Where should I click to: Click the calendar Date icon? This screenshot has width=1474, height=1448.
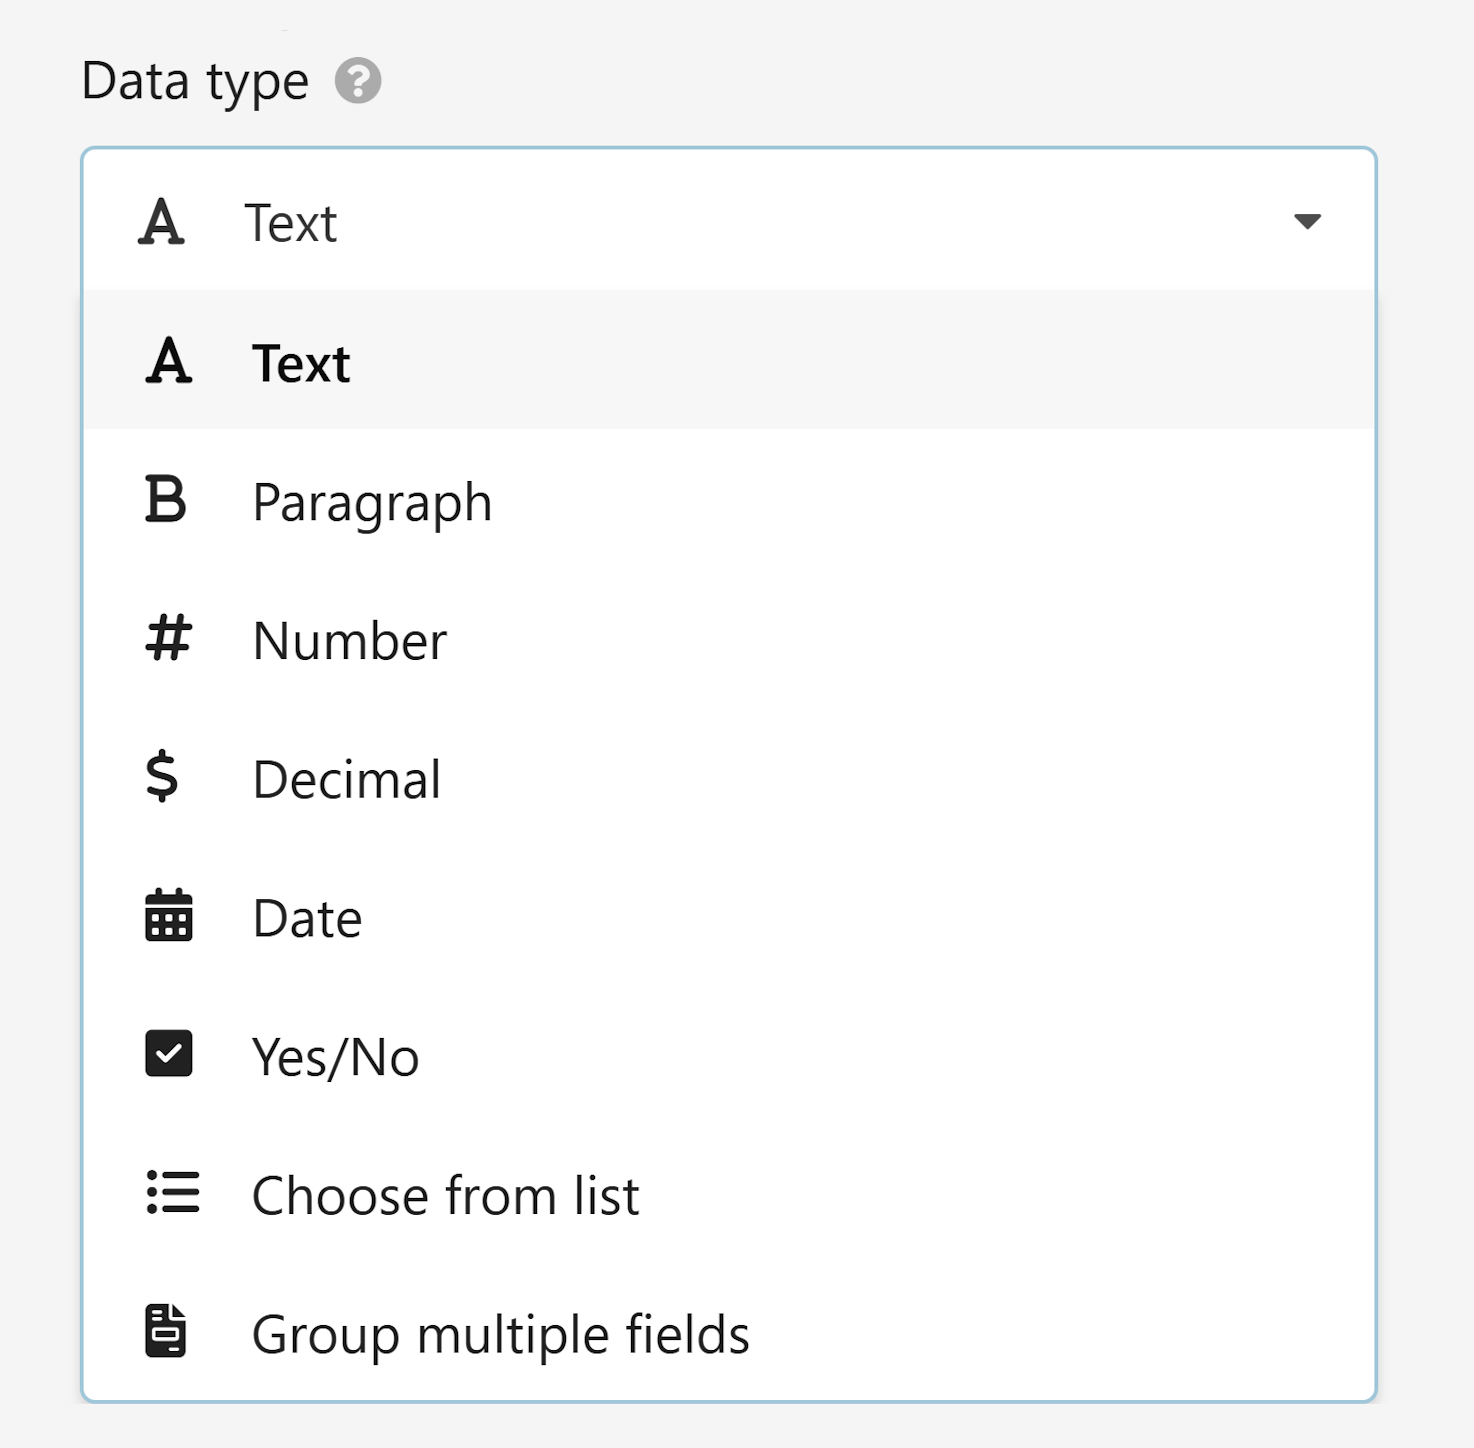[x=168, y=915]
